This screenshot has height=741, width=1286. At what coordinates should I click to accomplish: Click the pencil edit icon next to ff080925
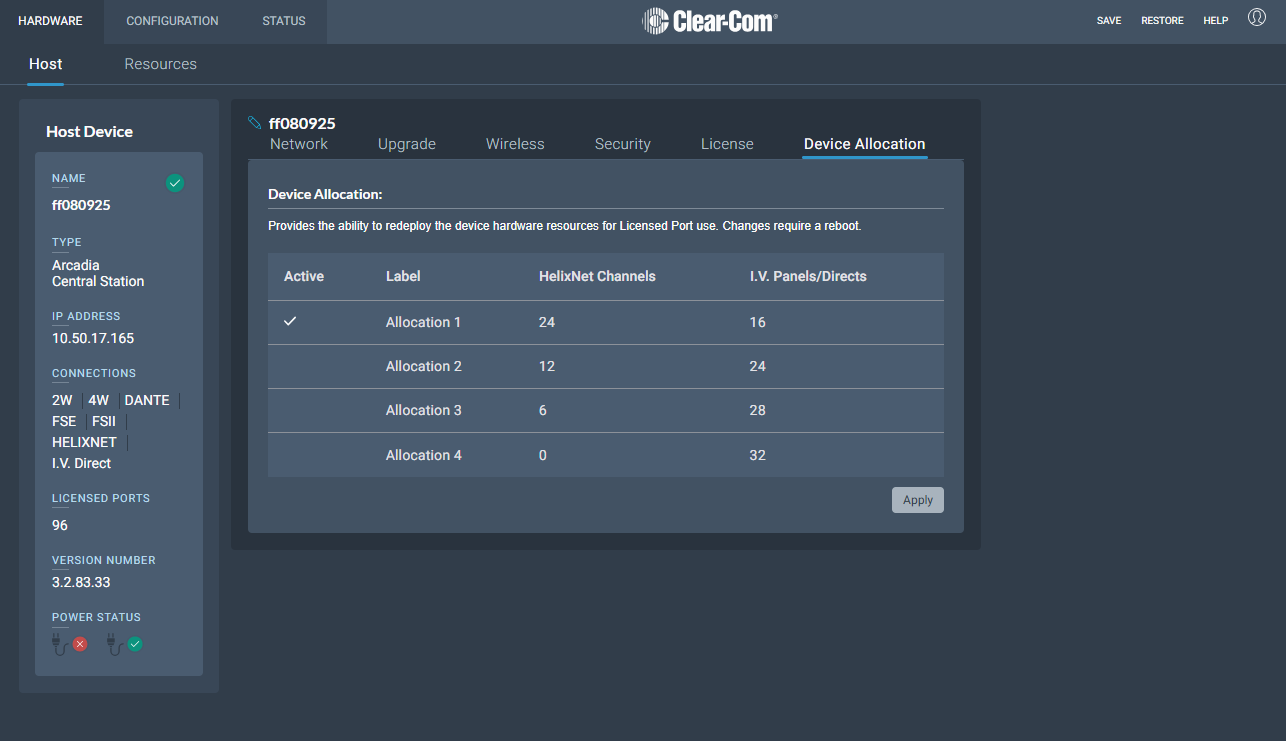pos(253,121)
